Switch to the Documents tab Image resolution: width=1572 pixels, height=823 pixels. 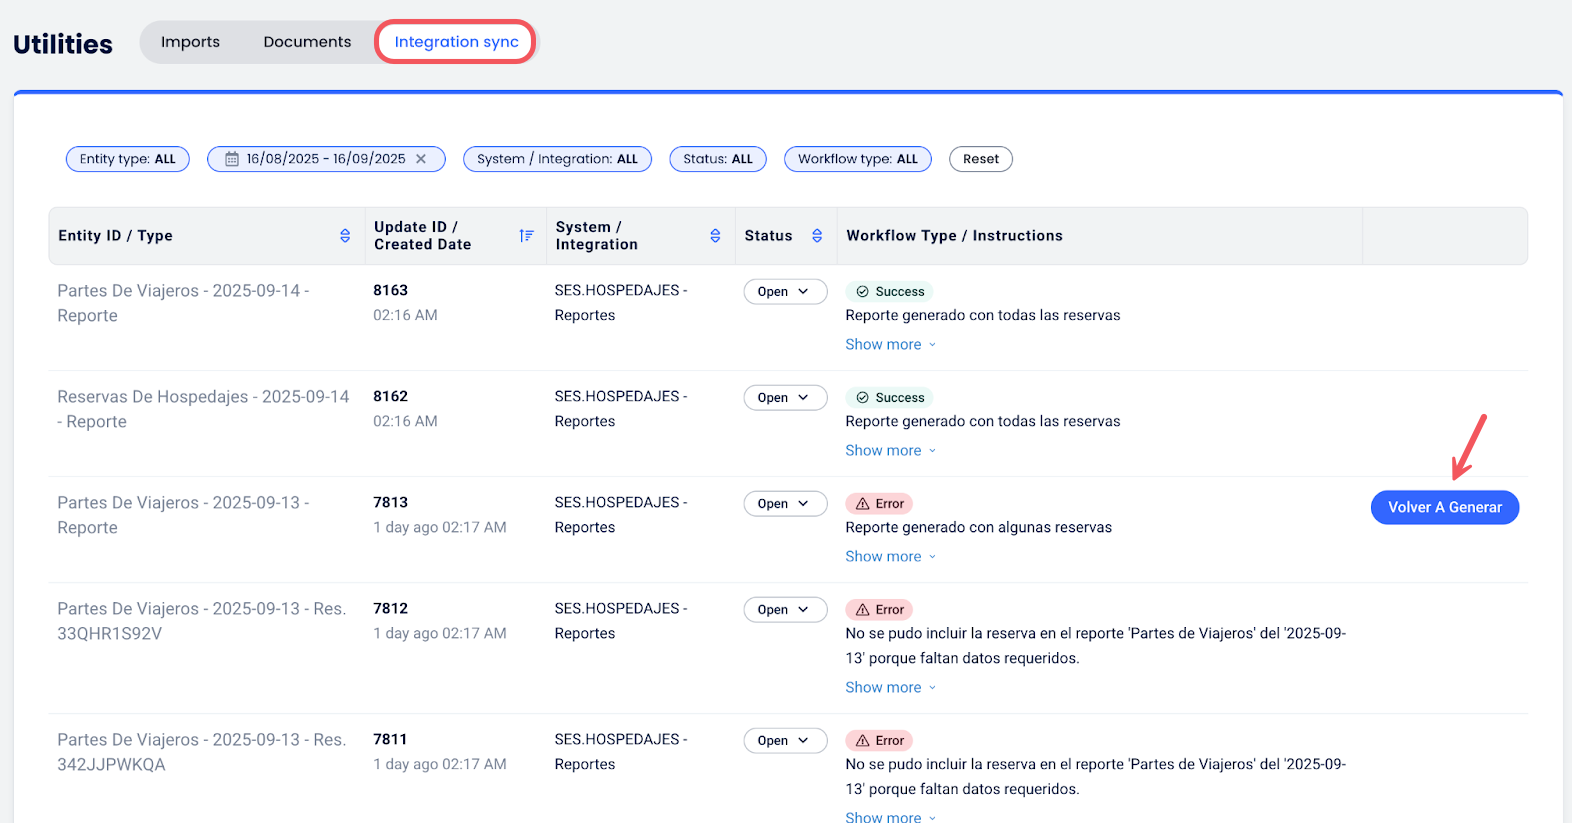coord(307,42)
